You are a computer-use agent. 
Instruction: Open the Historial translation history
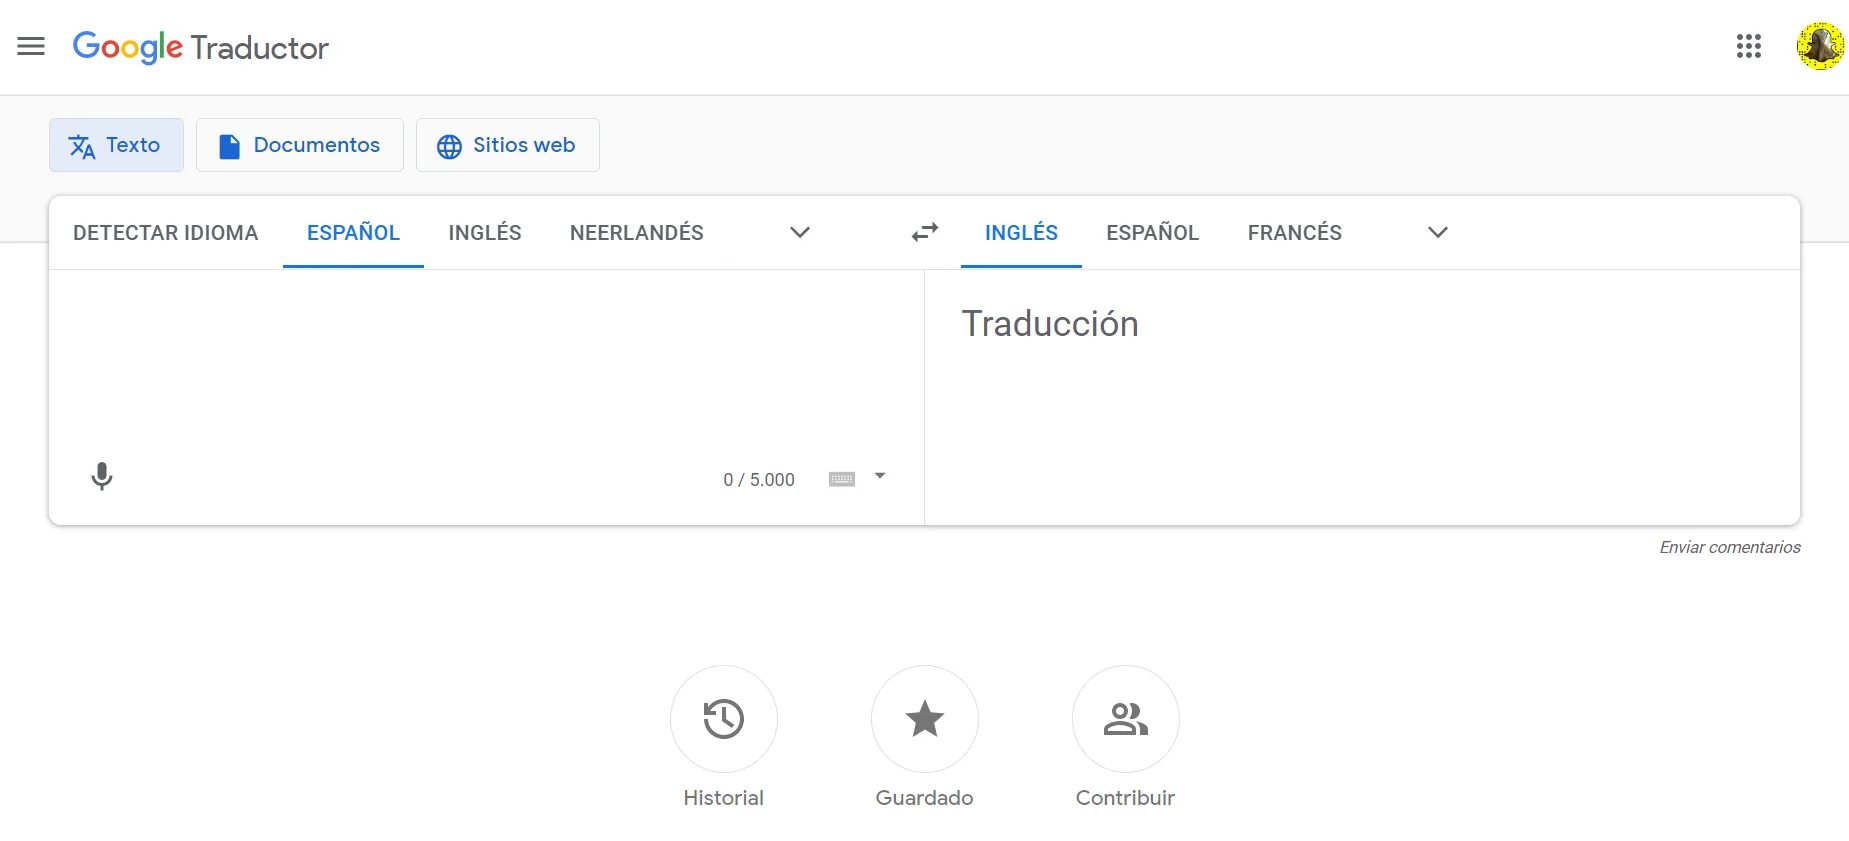[724, 719]
